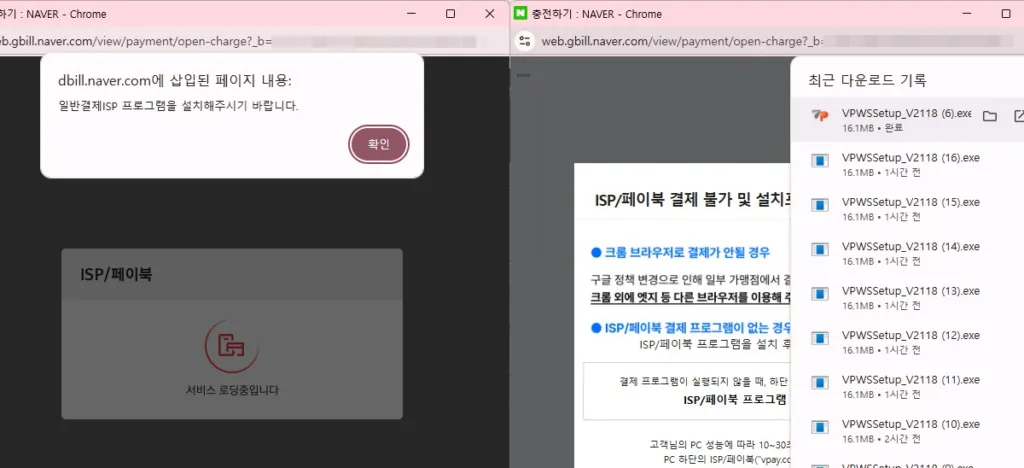Click the VPWSSetup_V2118 (10).exe file icon

coord(820,427)
